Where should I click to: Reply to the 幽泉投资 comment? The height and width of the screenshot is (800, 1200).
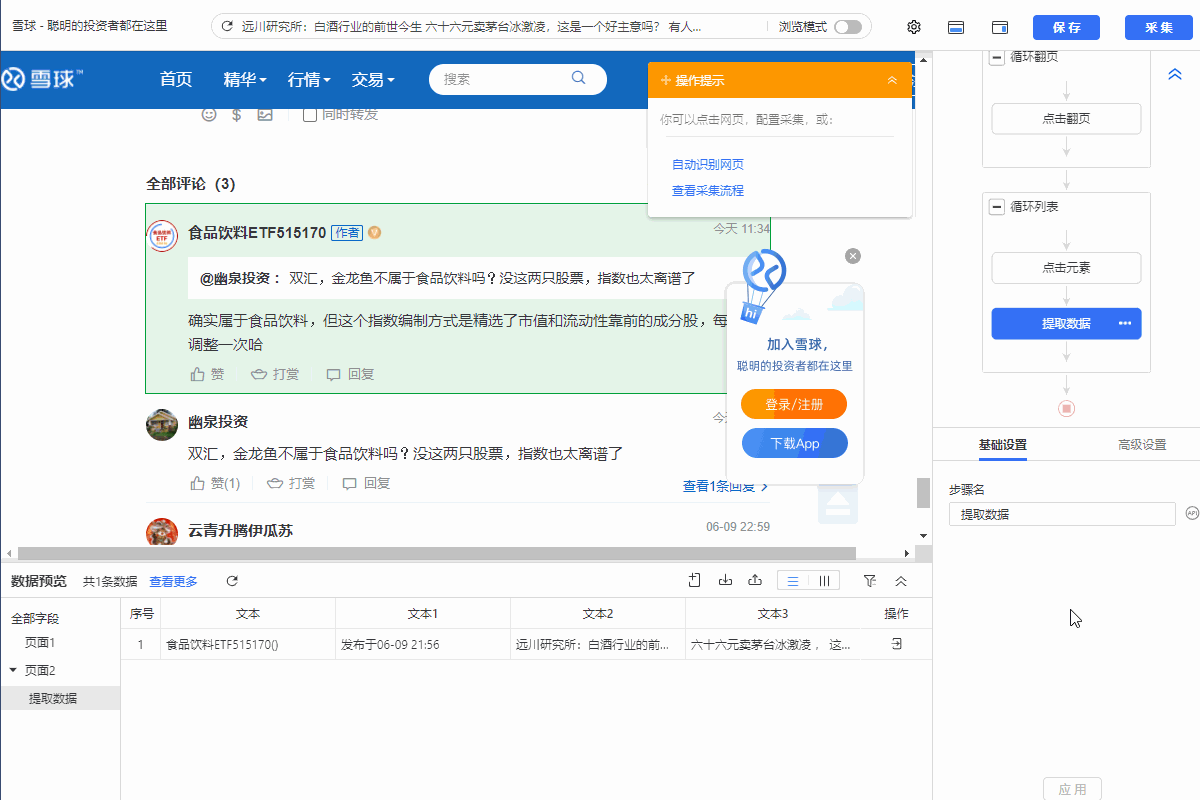point(366,483)
